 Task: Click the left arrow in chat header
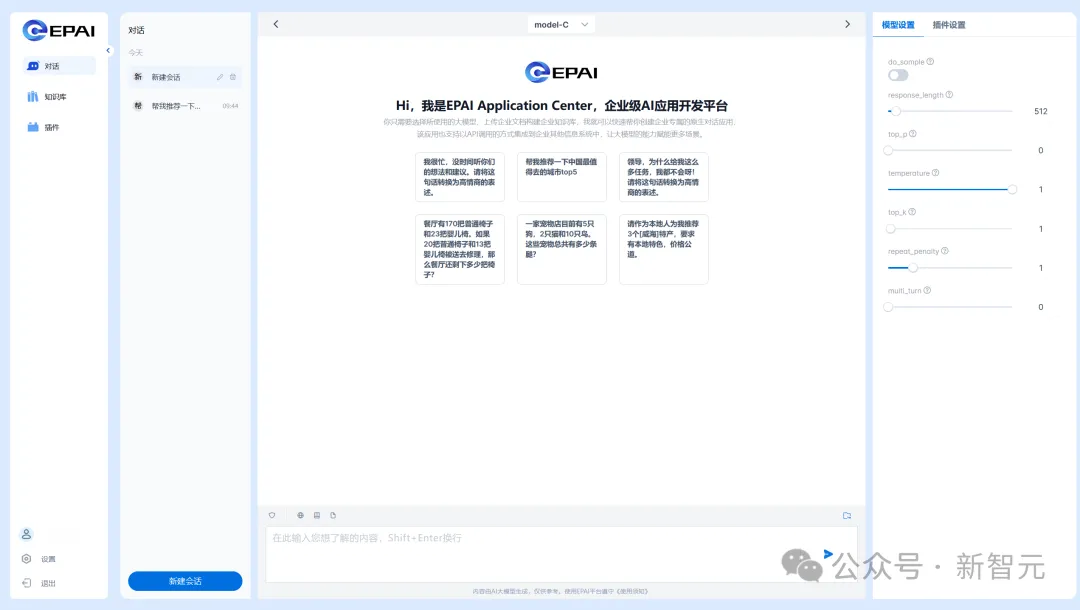click(x=276, y=24)
